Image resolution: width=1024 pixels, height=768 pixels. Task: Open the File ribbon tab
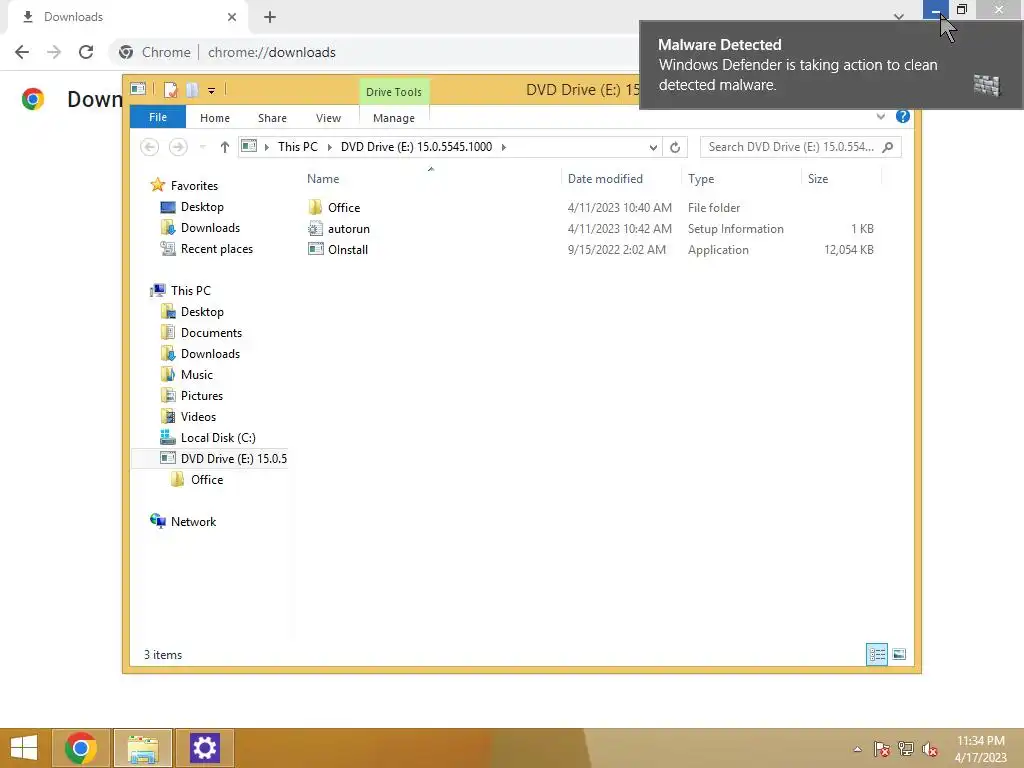click(x=157, y=117)
